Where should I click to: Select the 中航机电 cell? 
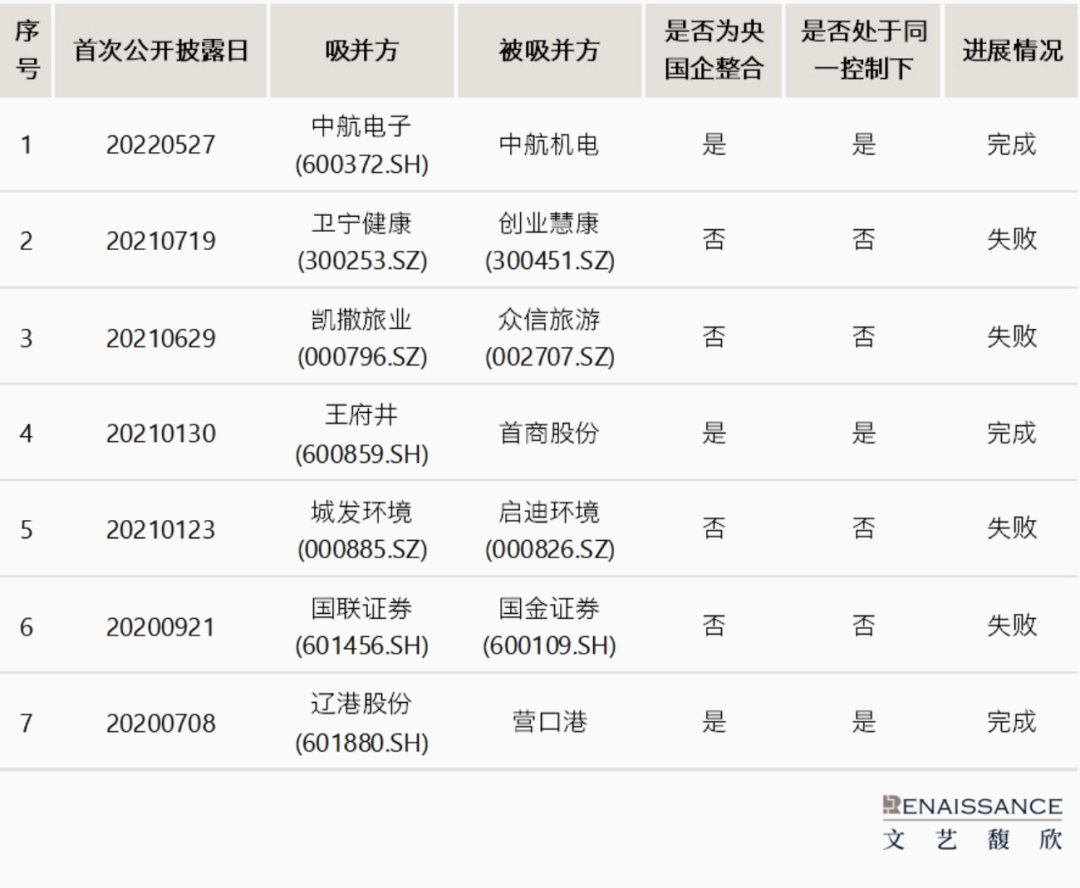549,145
